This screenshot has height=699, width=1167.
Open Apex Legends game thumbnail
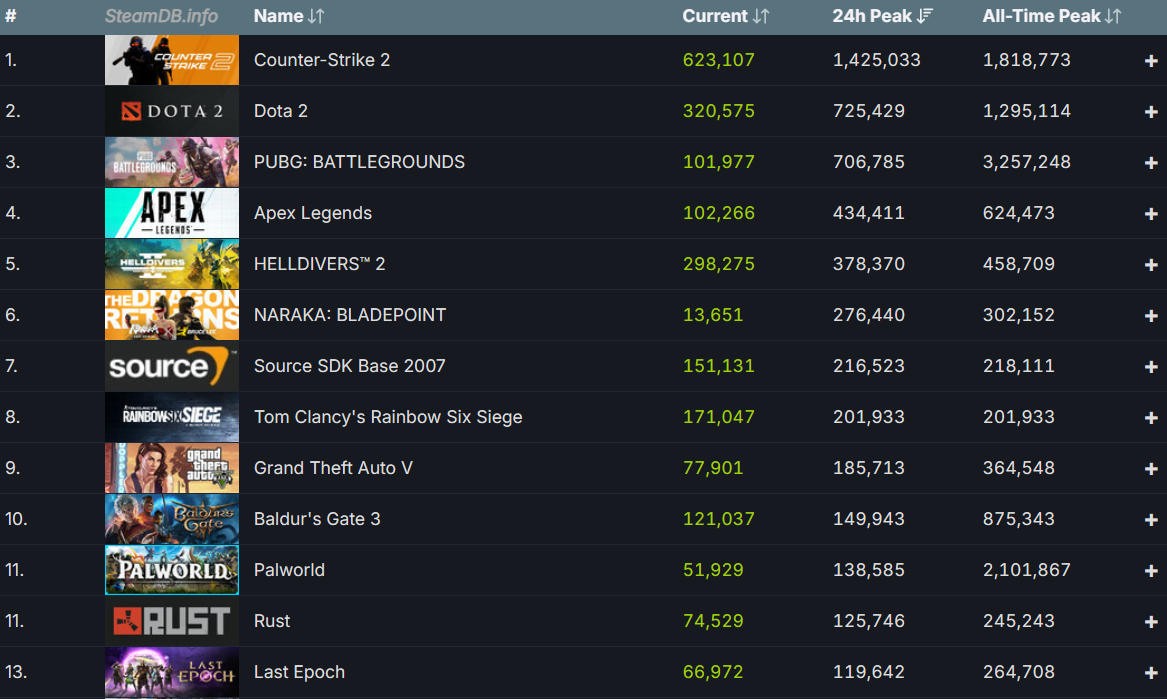(x=172, y=213)
